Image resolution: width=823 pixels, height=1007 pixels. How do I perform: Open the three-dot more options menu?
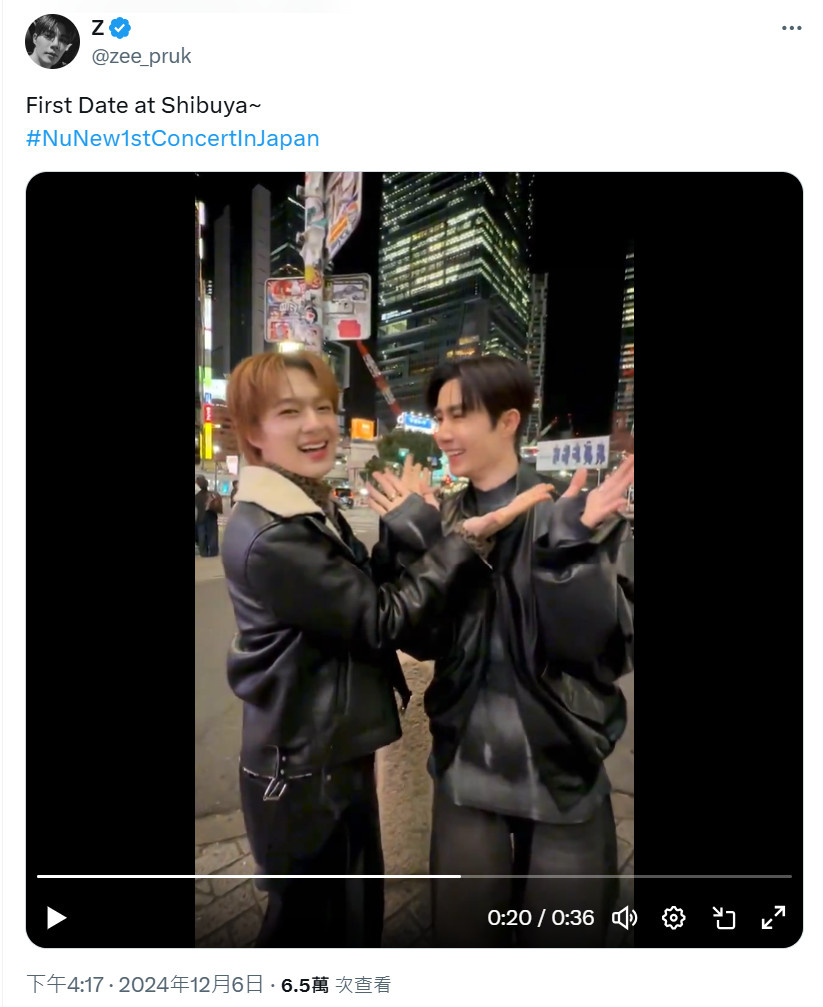tap(792, 28)
